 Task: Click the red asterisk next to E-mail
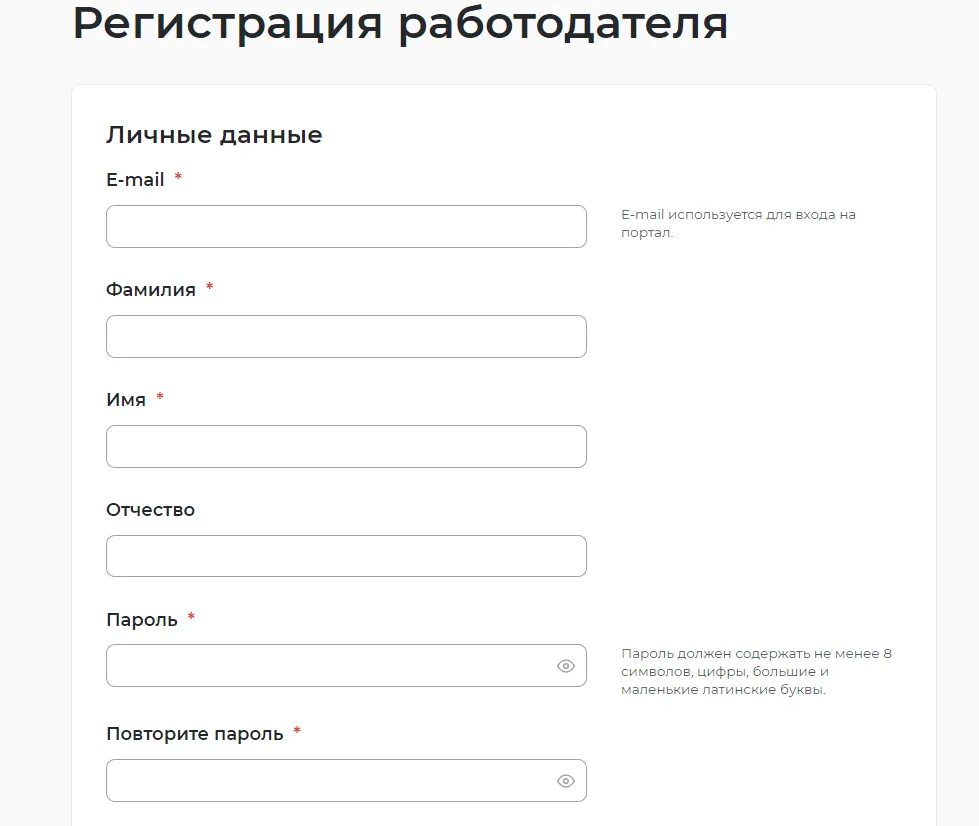coord(178,177)
